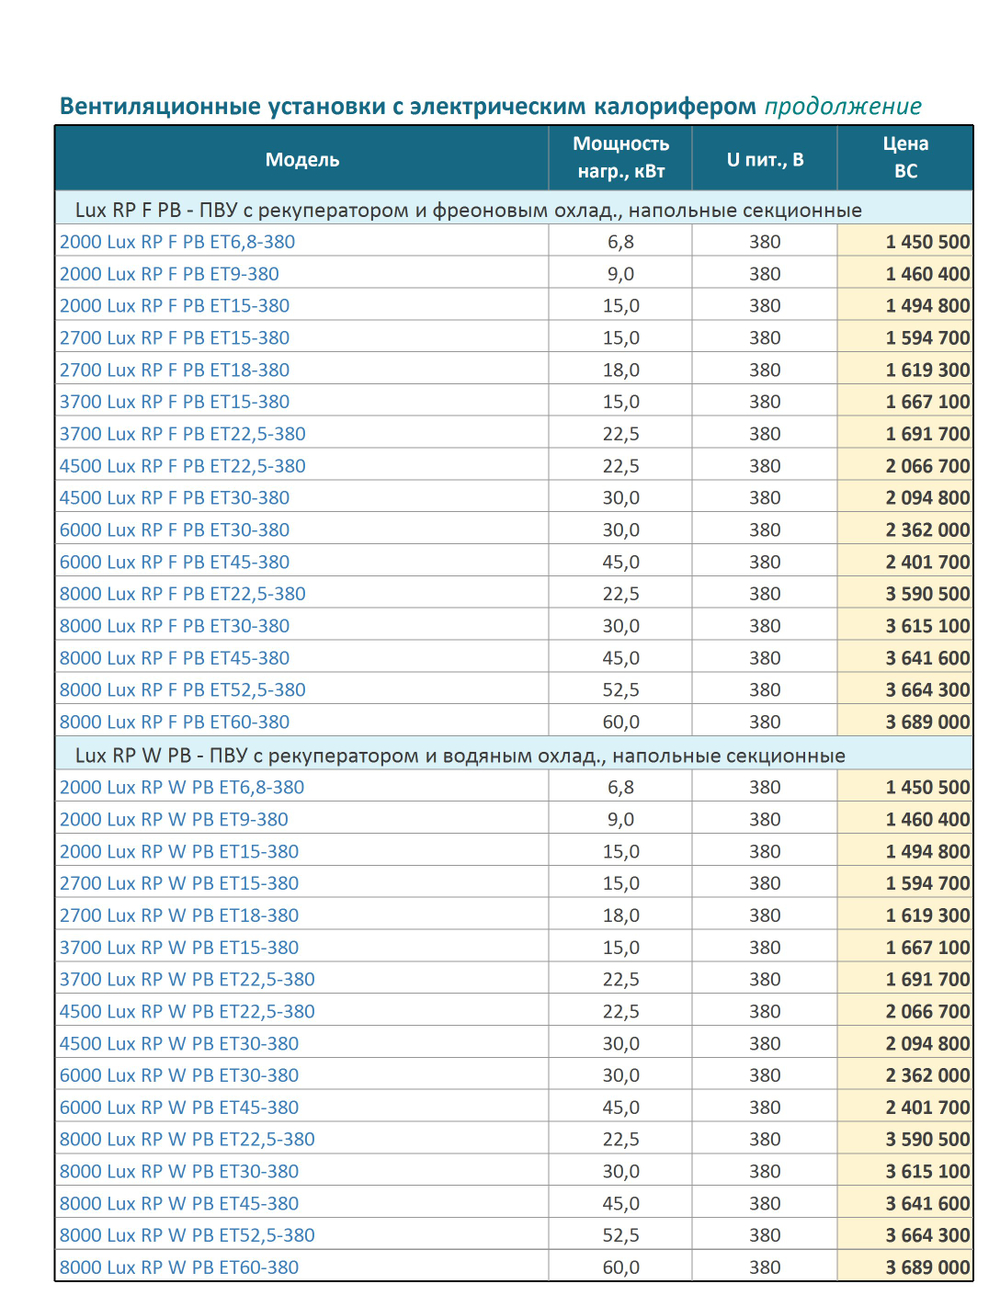Image resolution: width=1000 pixels, height=1308 pixels.
Task: Click the 6000 Lux RP W PB ET30-380 link
Action: [179, 1075]
